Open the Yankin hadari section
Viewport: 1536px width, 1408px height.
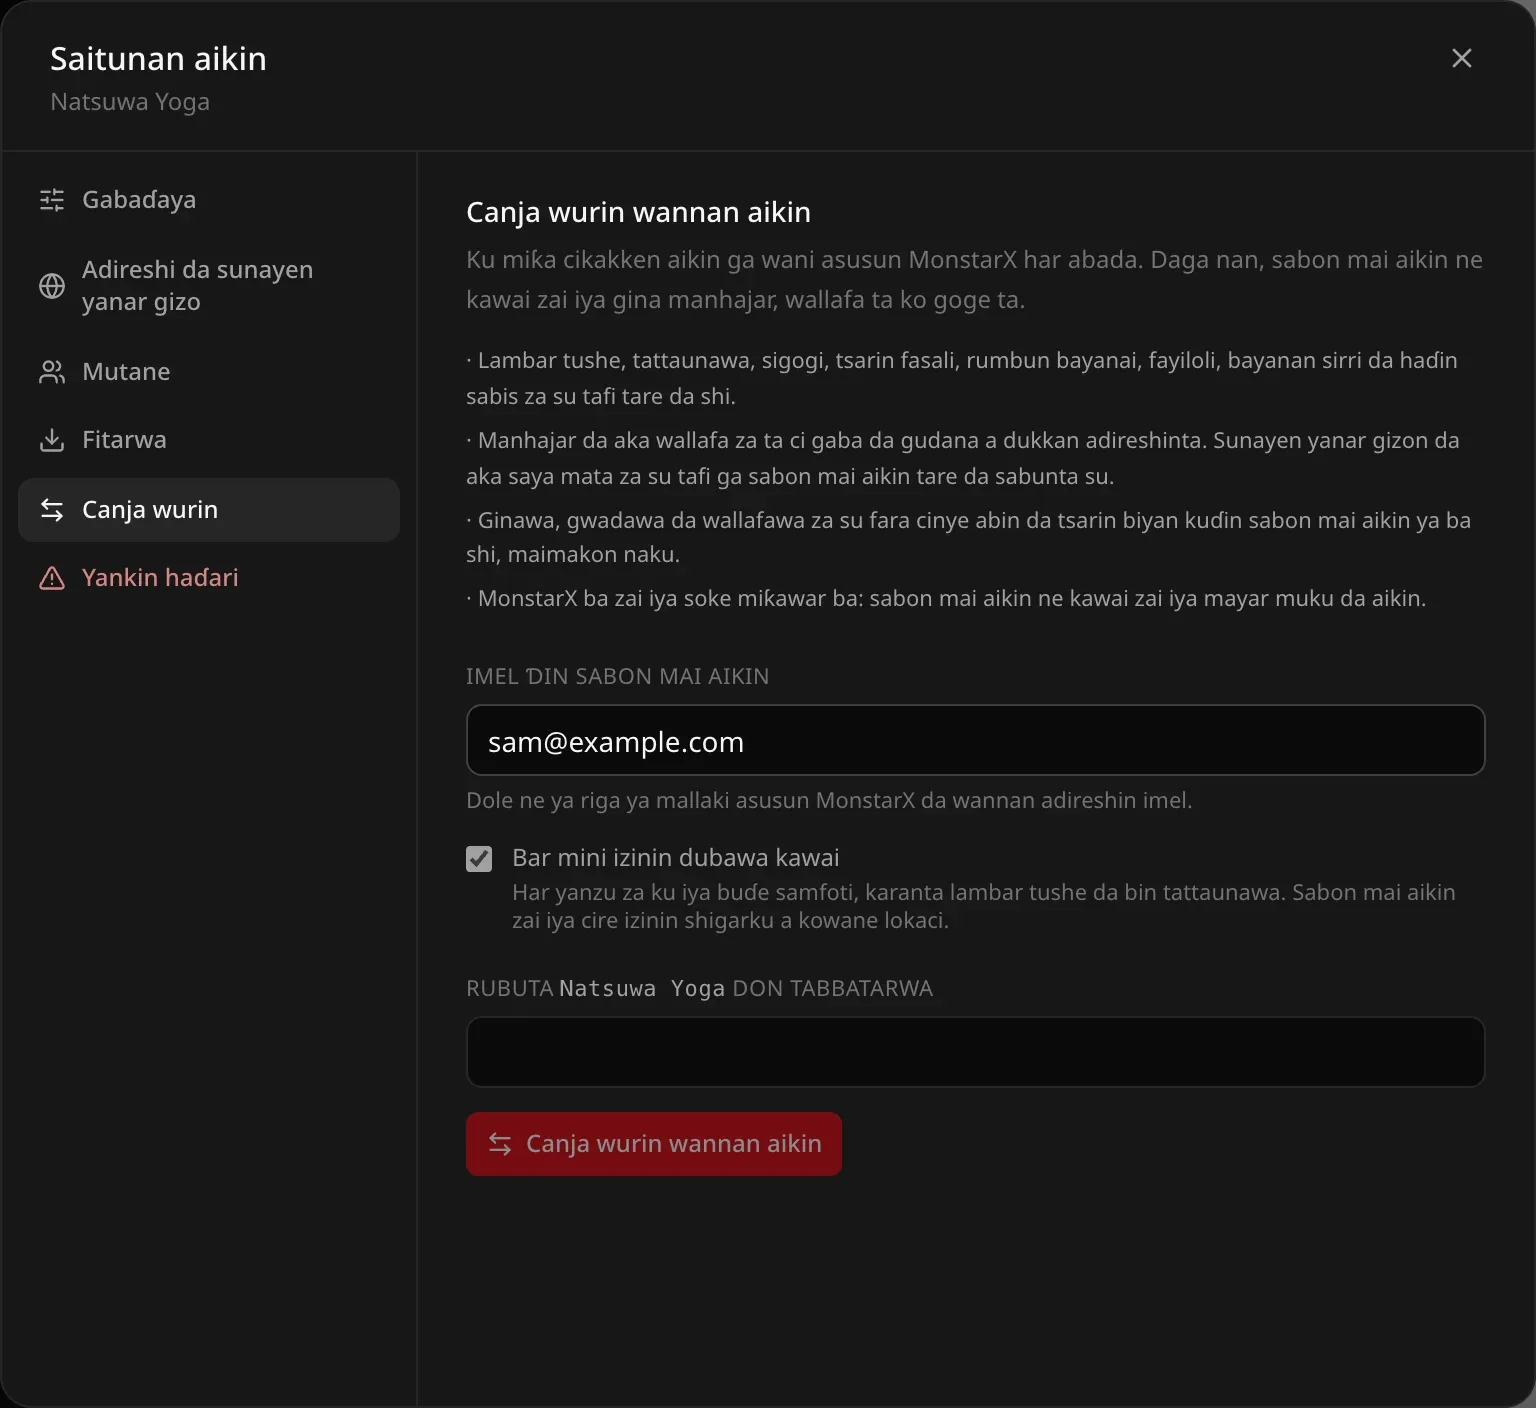pos(208,578)
